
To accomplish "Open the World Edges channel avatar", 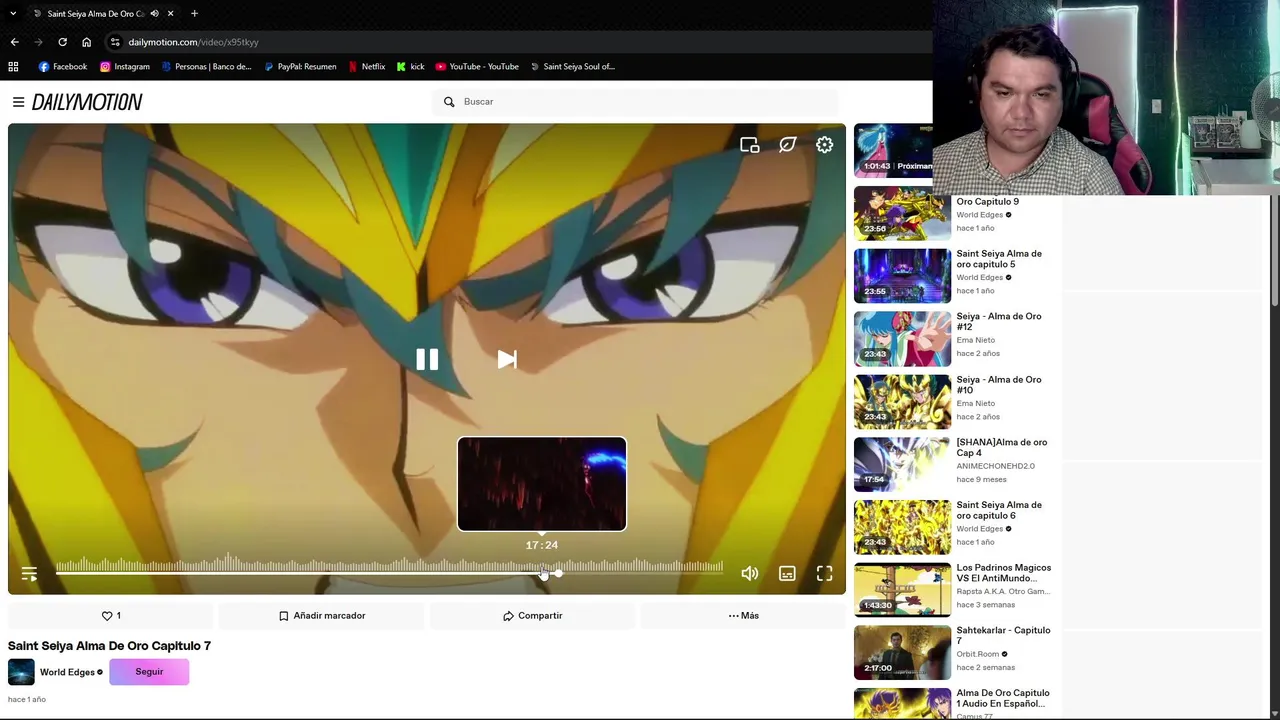I will point(21,672).
